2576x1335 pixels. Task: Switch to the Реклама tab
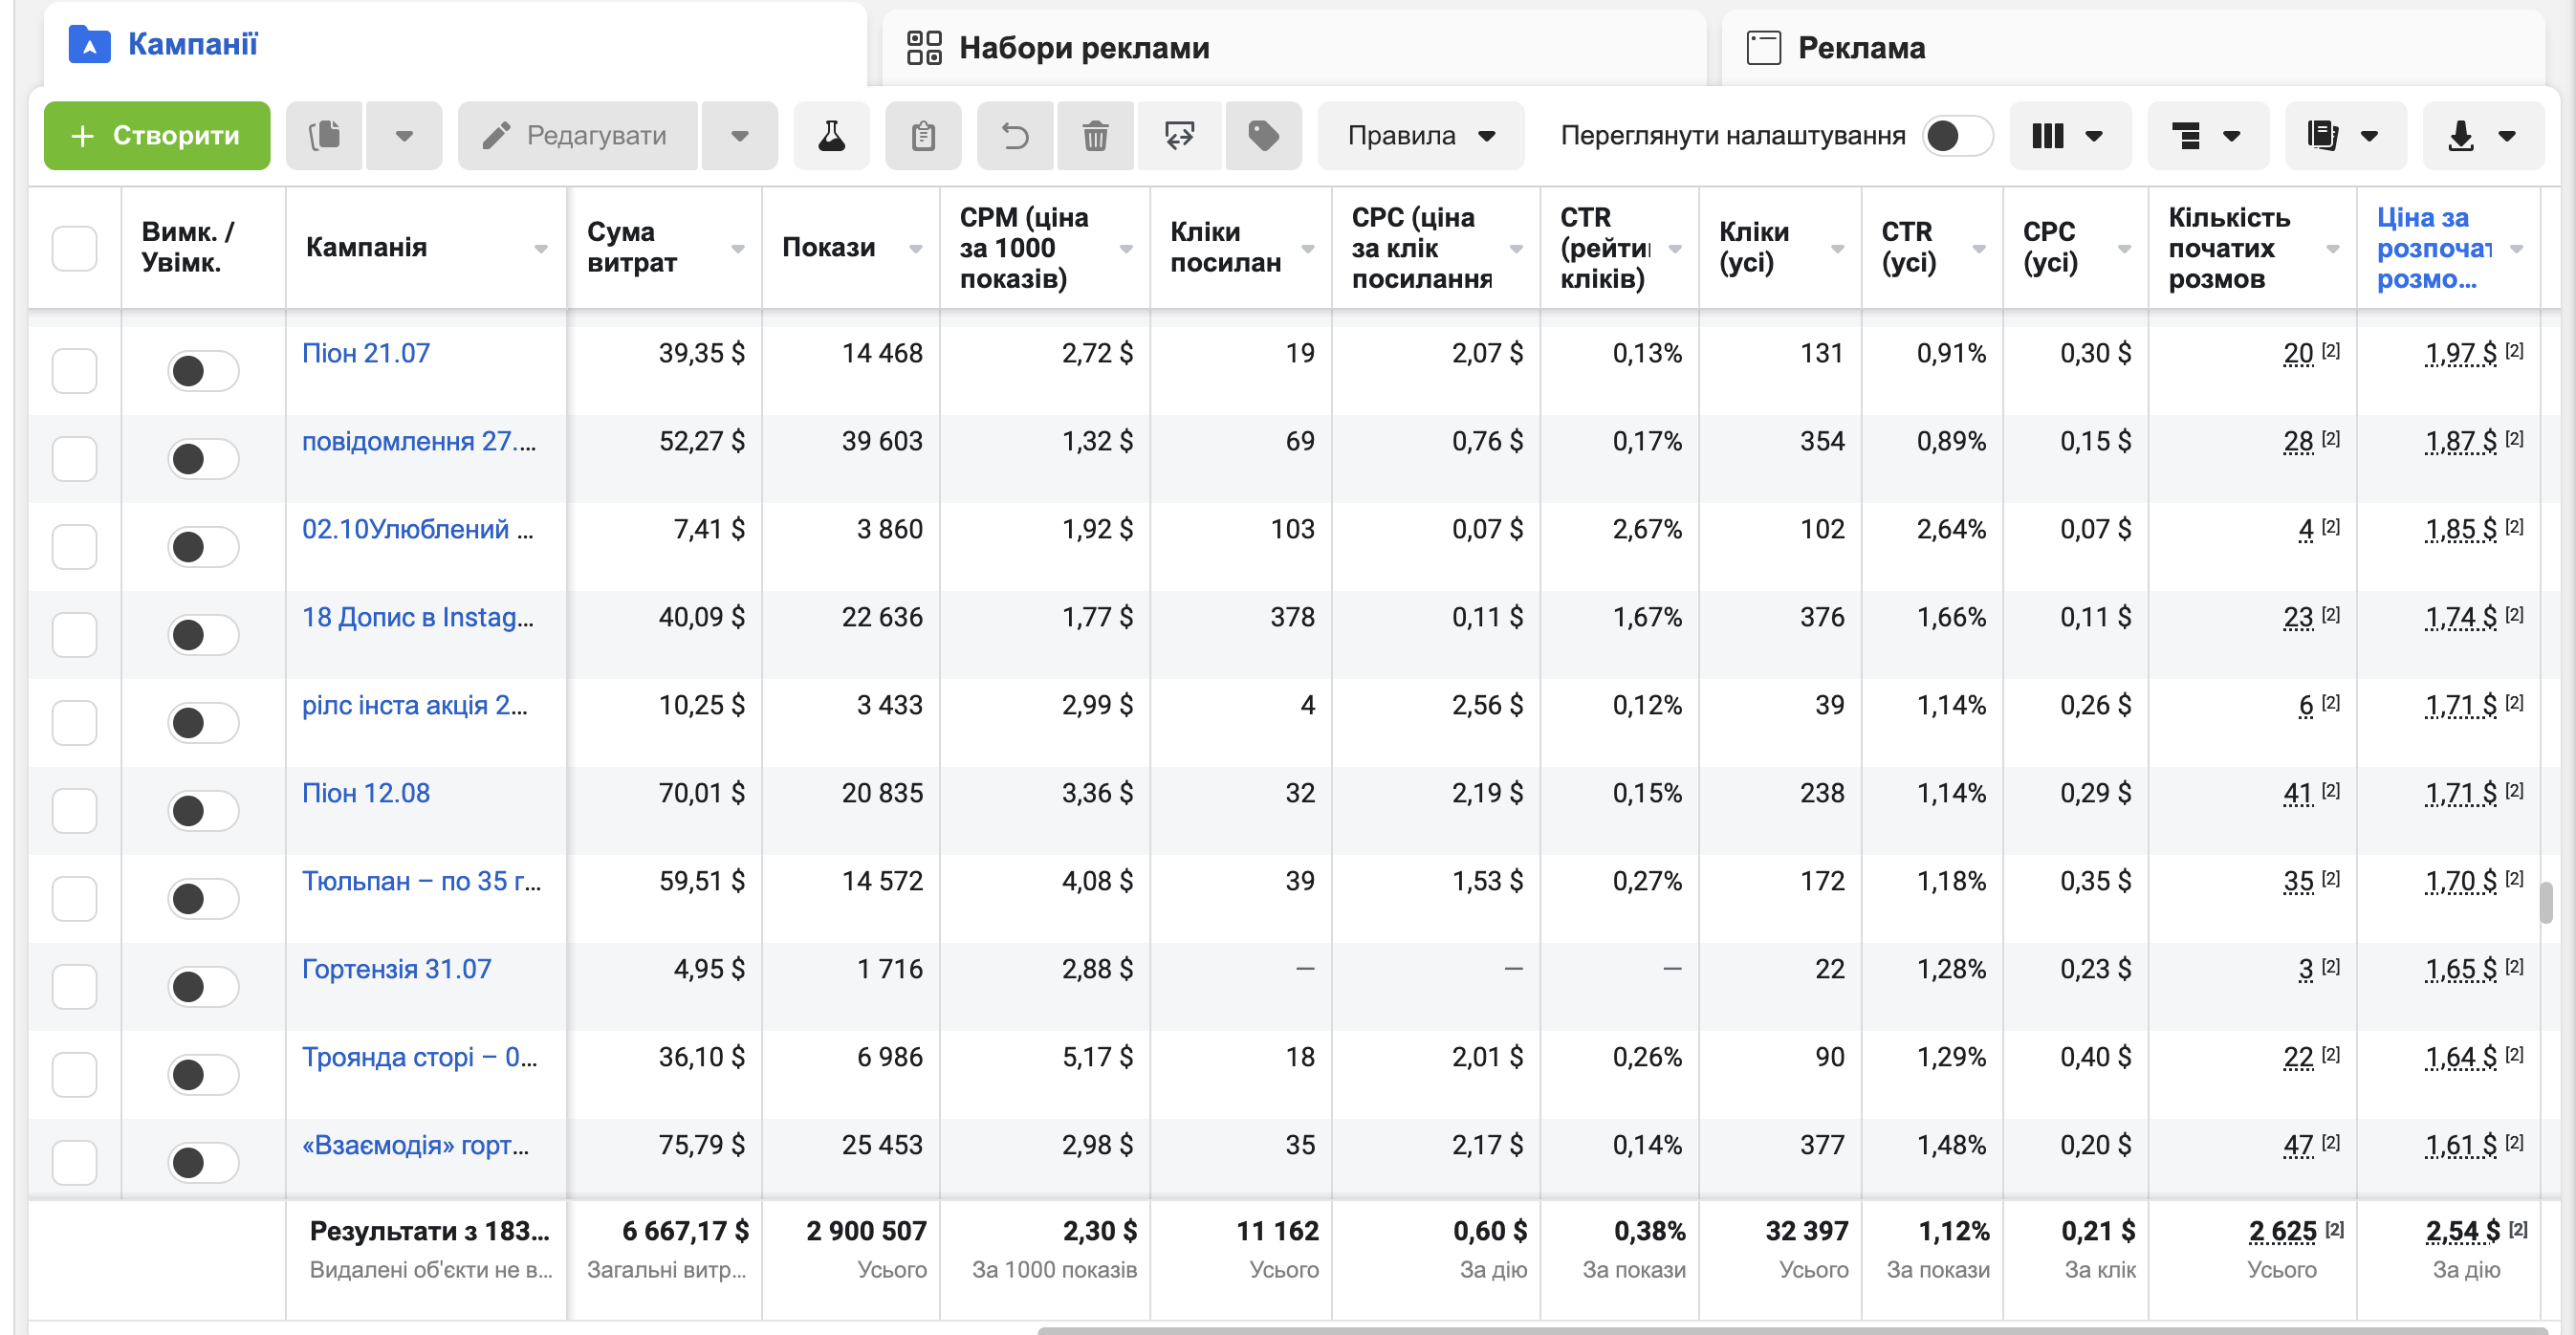(x=2133, y=47)
